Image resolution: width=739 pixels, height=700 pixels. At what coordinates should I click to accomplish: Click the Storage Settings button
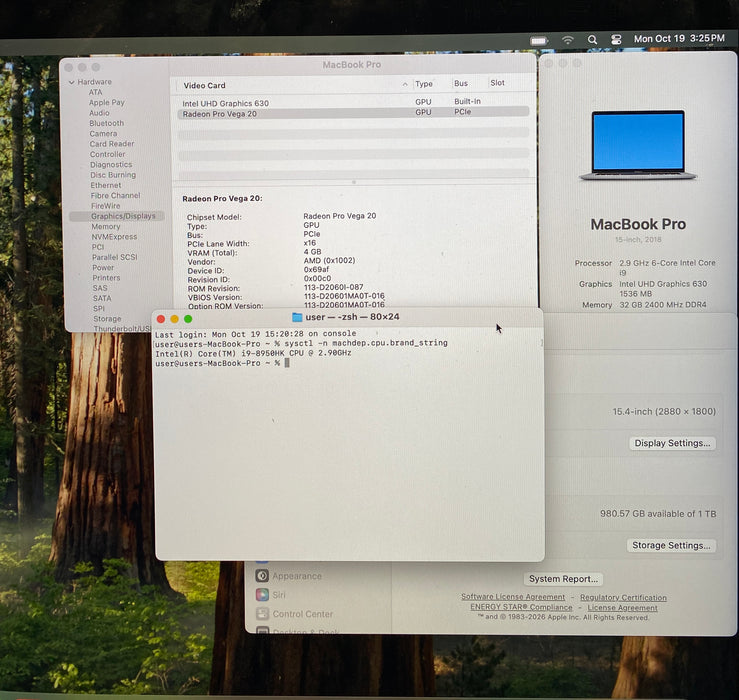point(671,545)
